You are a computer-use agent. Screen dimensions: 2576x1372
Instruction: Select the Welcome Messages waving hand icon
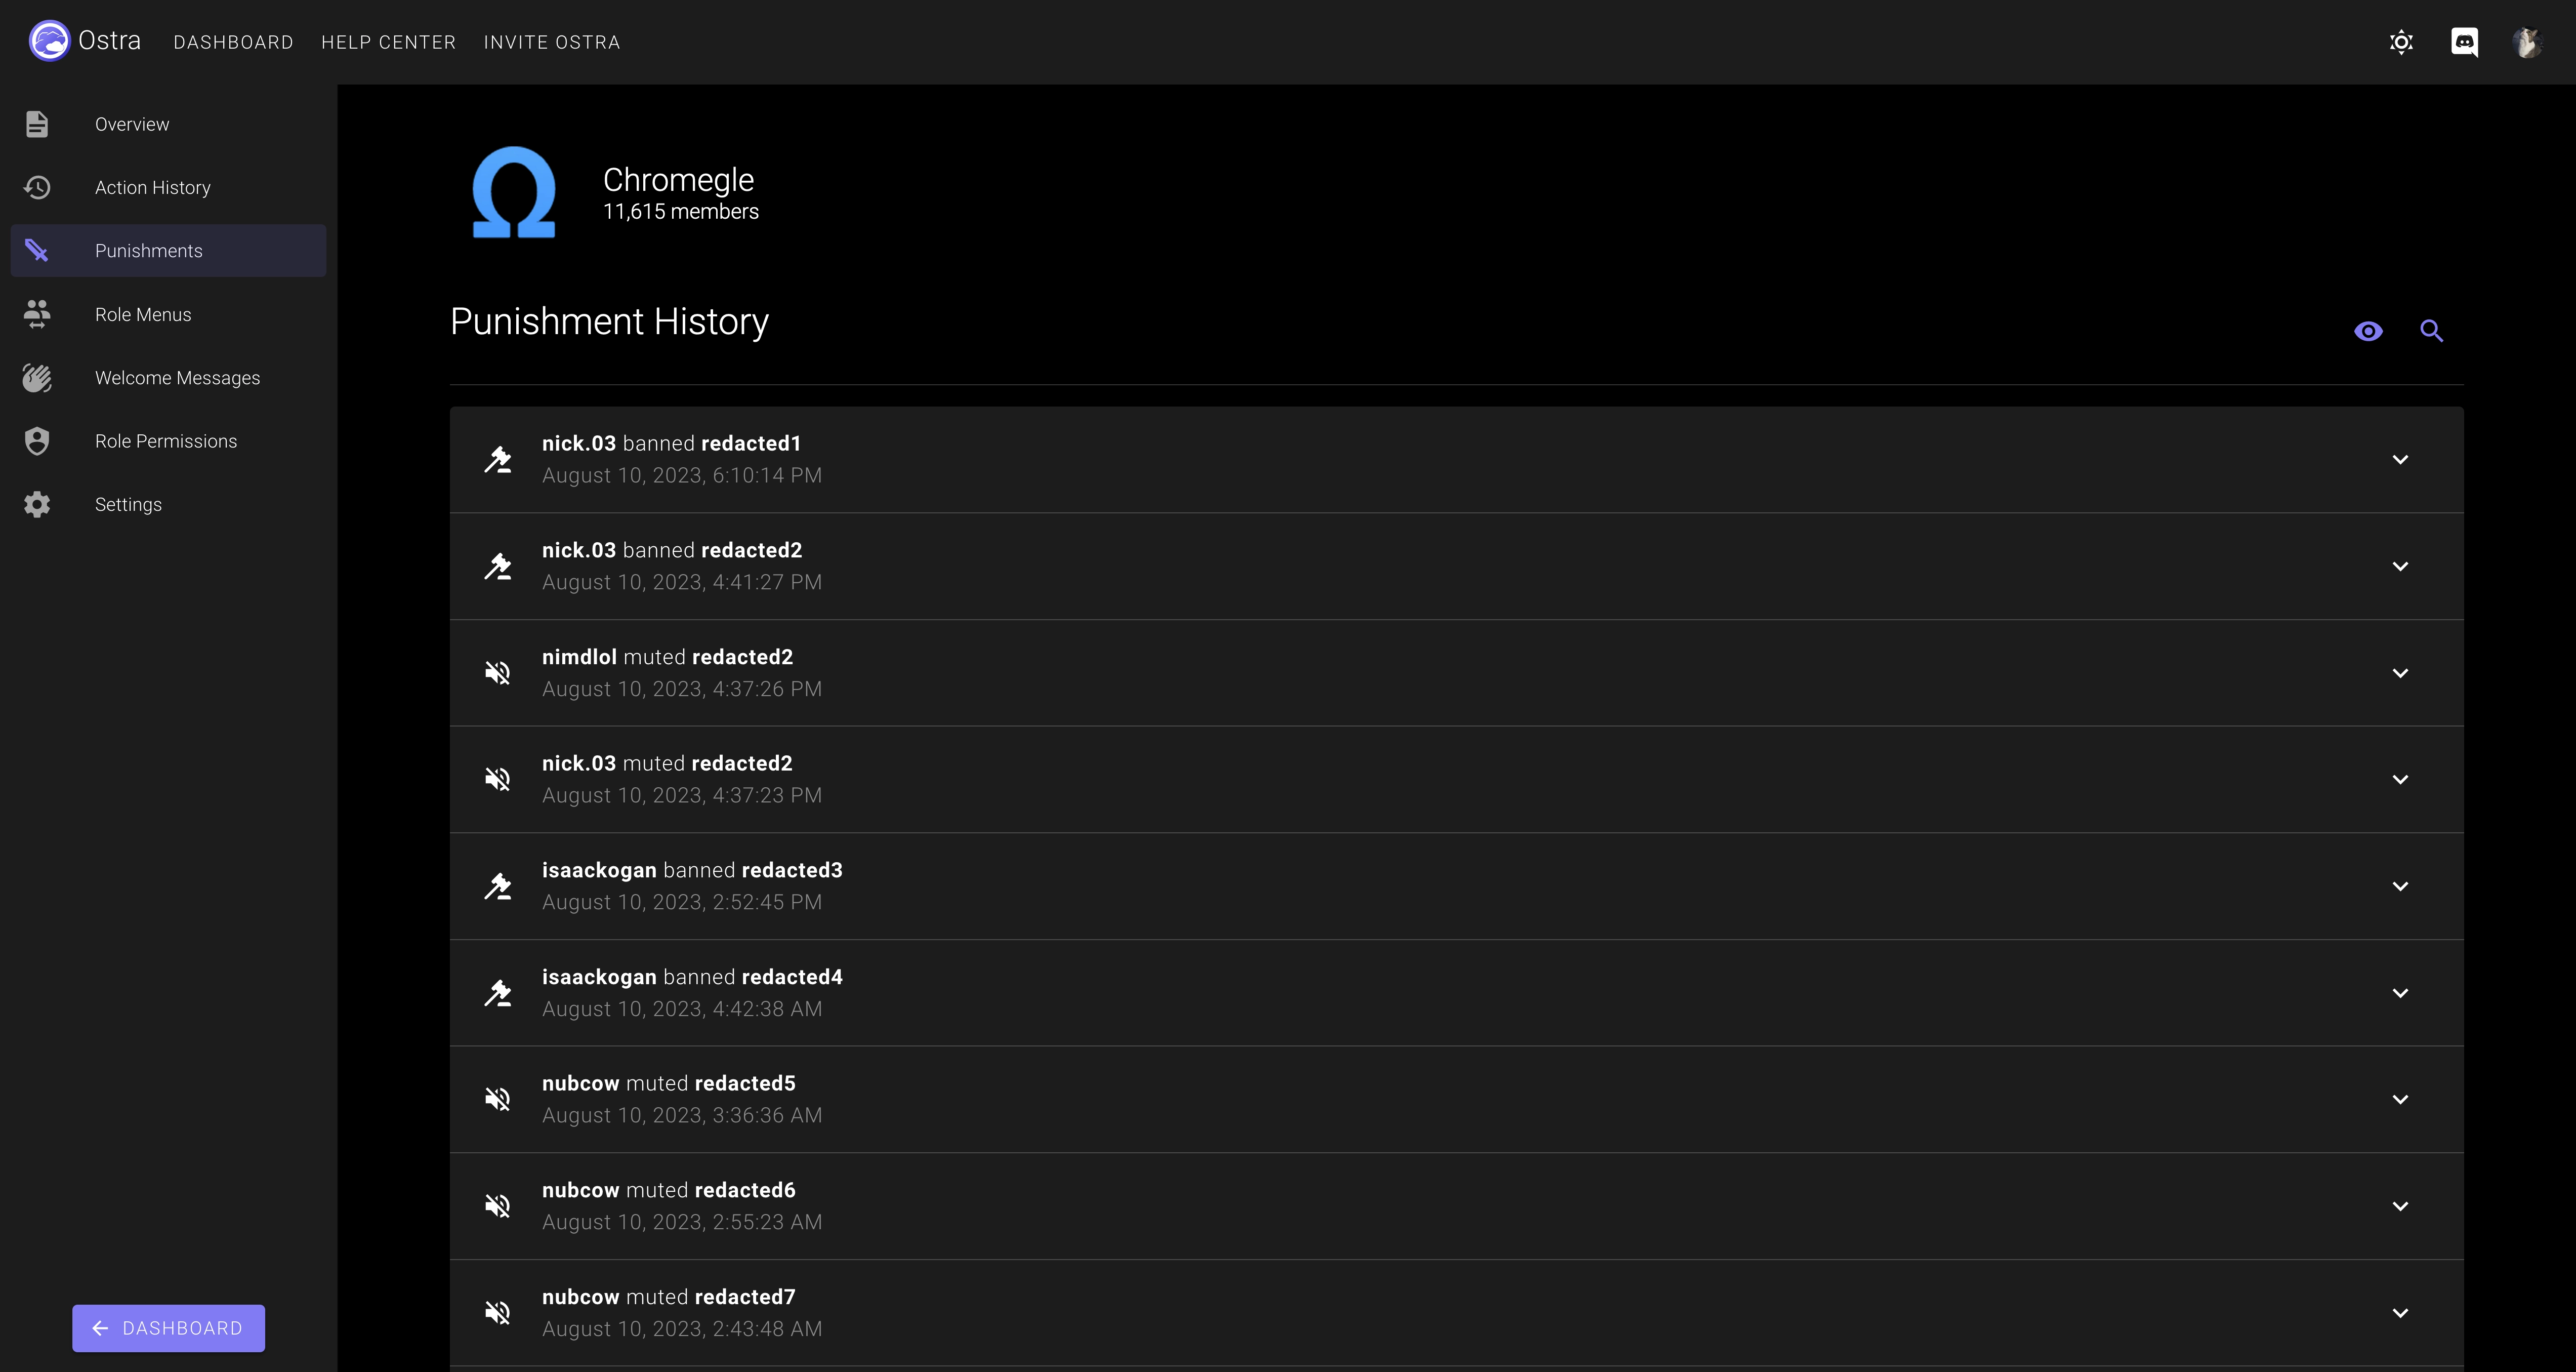[x=37, y=377]
